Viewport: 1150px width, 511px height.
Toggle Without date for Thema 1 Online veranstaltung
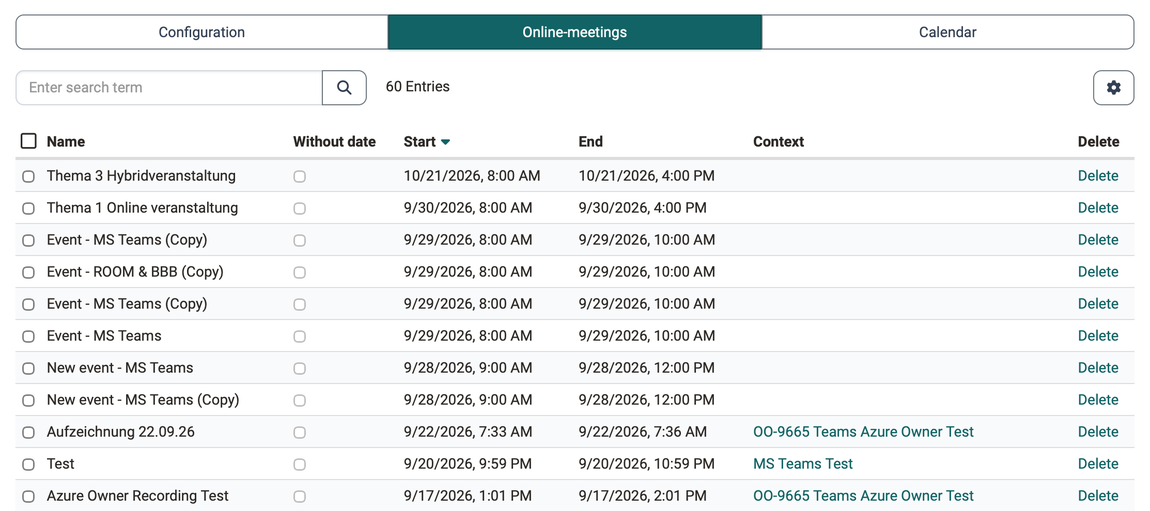299,208
